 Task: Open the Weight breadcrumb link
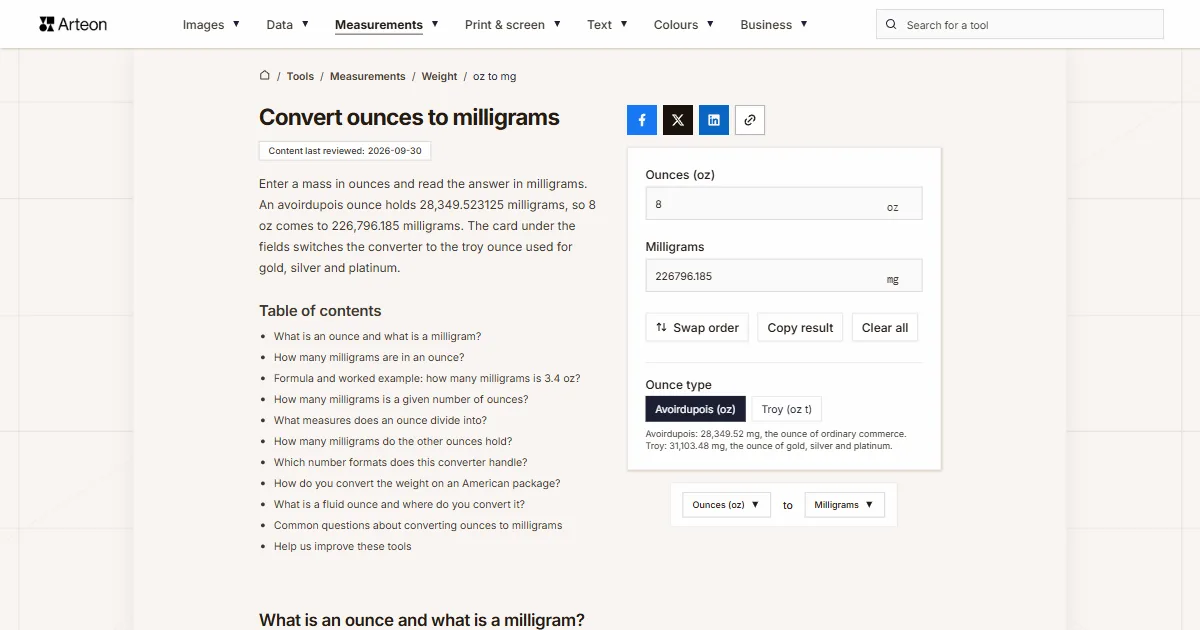pos(439,76)
